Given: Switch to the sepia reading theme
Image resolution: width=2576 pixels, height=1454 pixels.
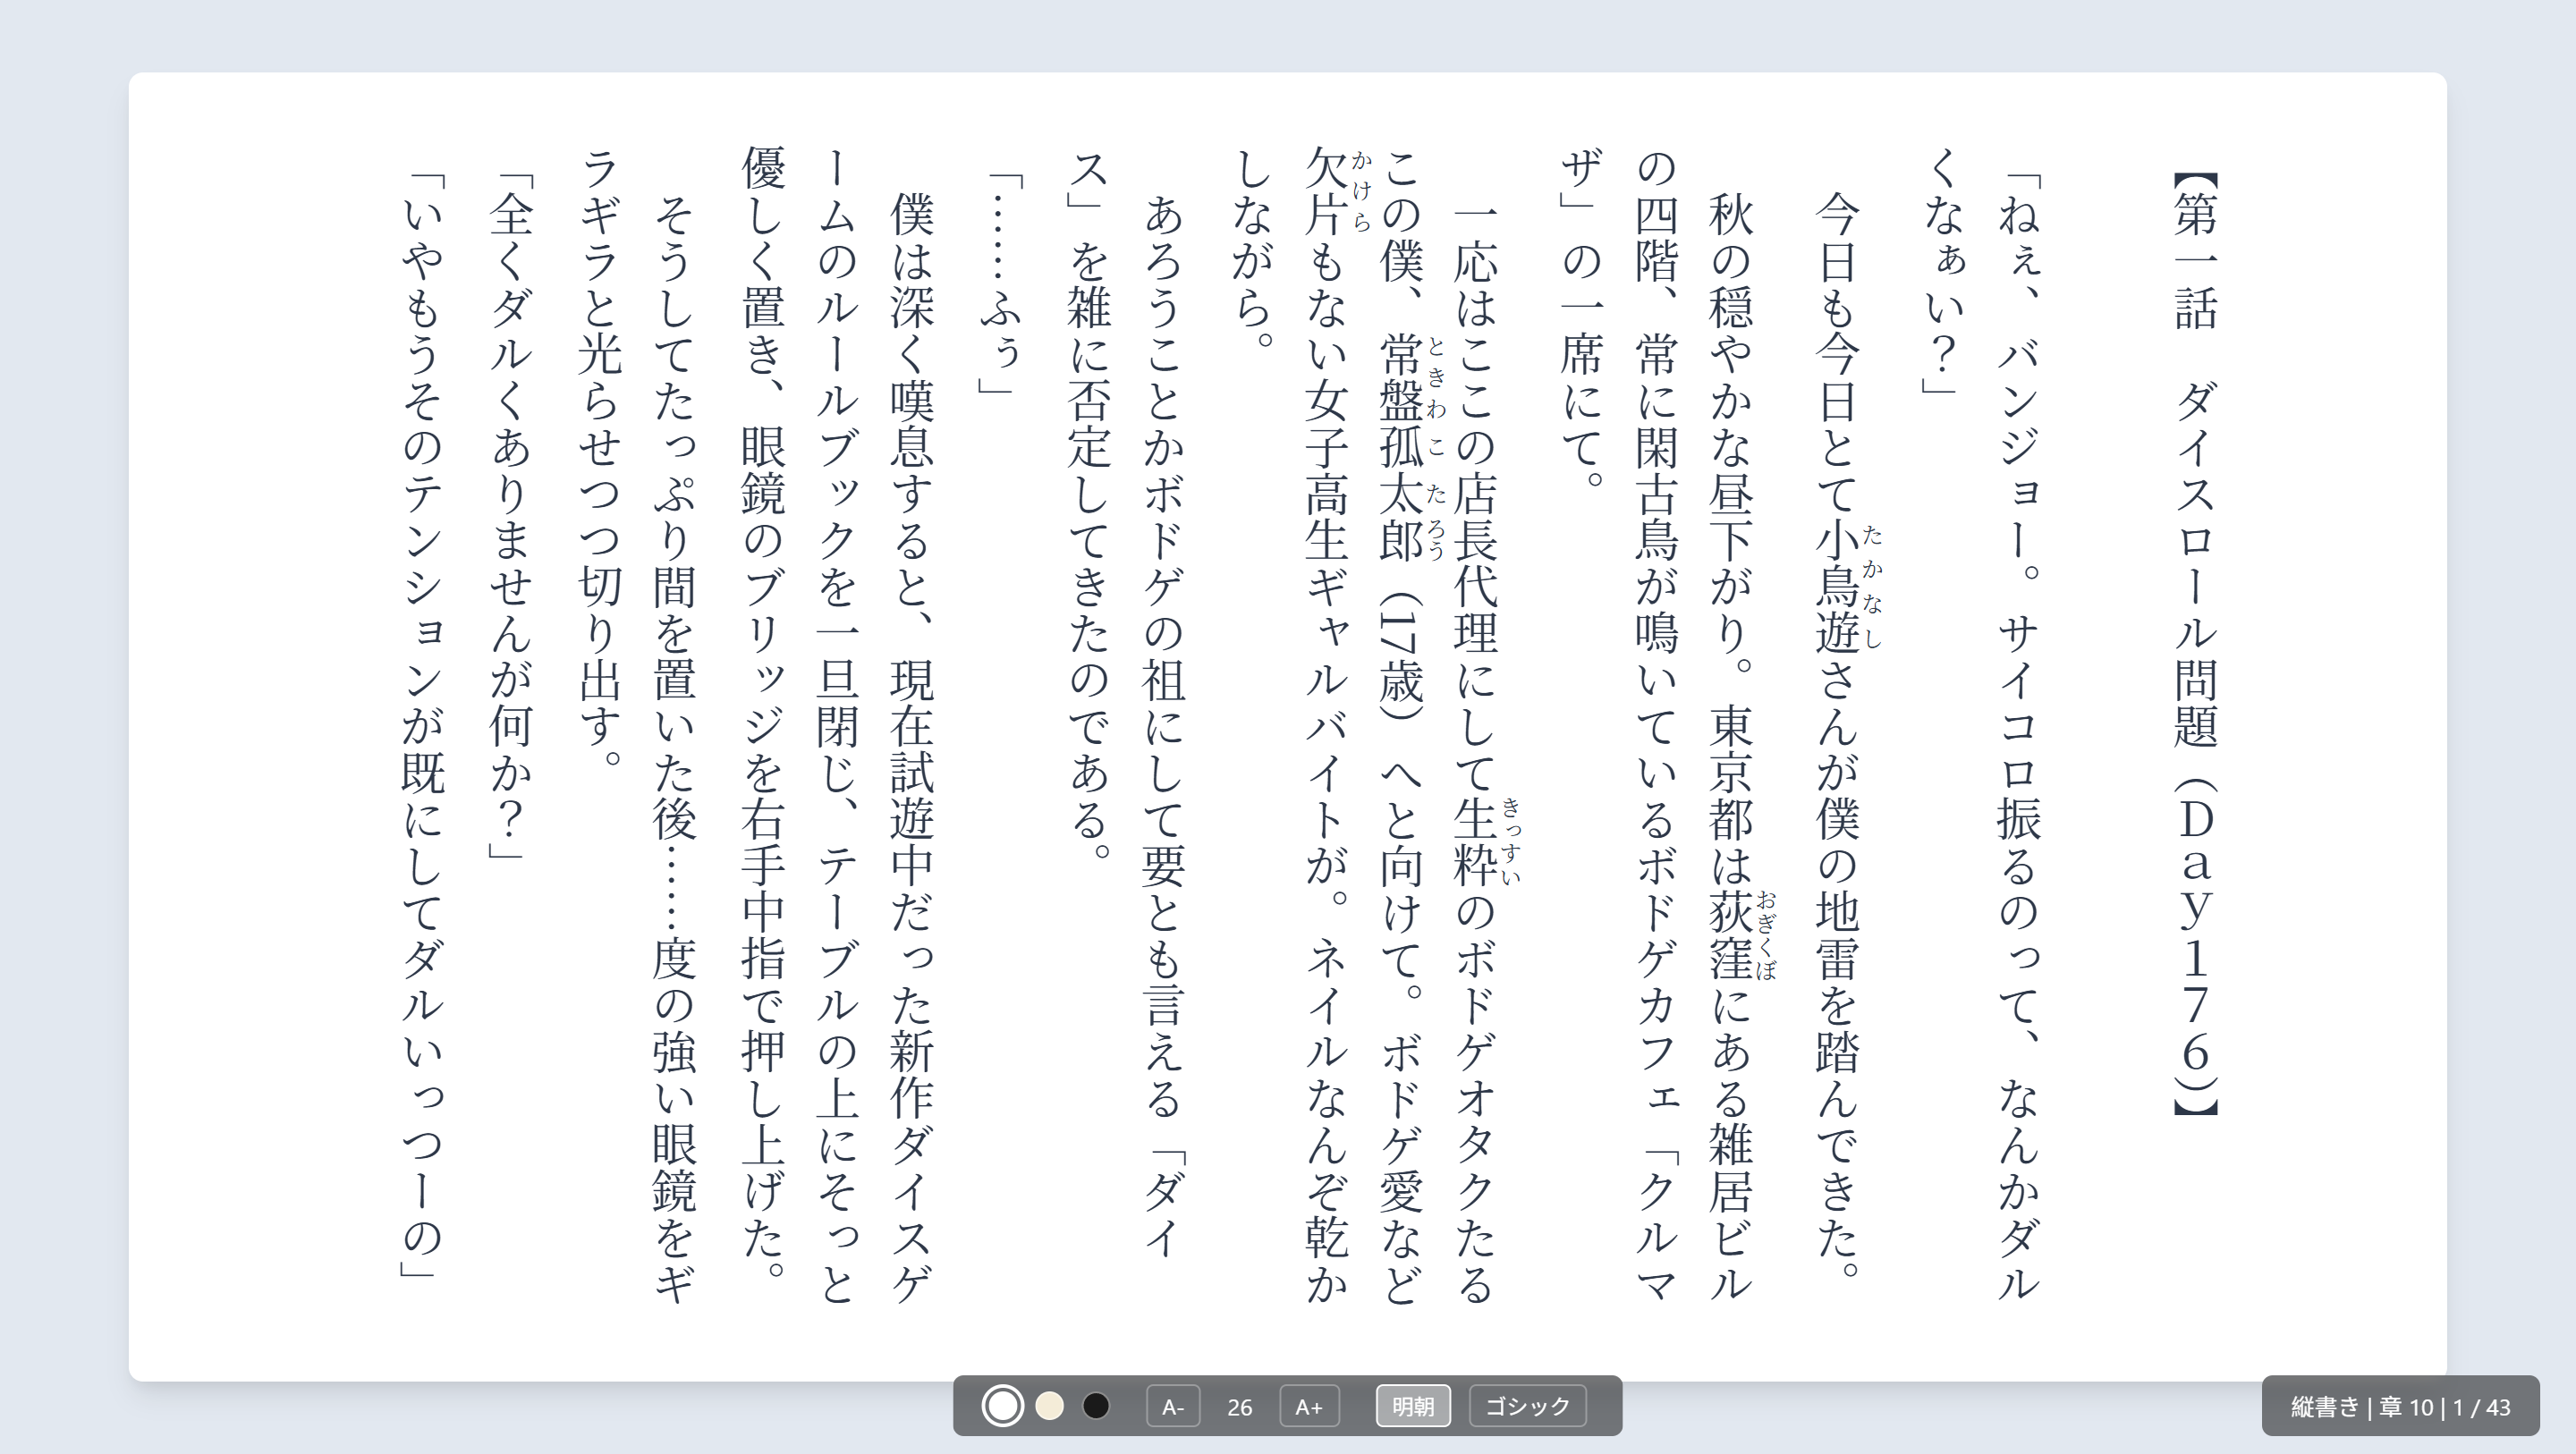Looking at the screenshot, I should [x=1048, y=1405].
